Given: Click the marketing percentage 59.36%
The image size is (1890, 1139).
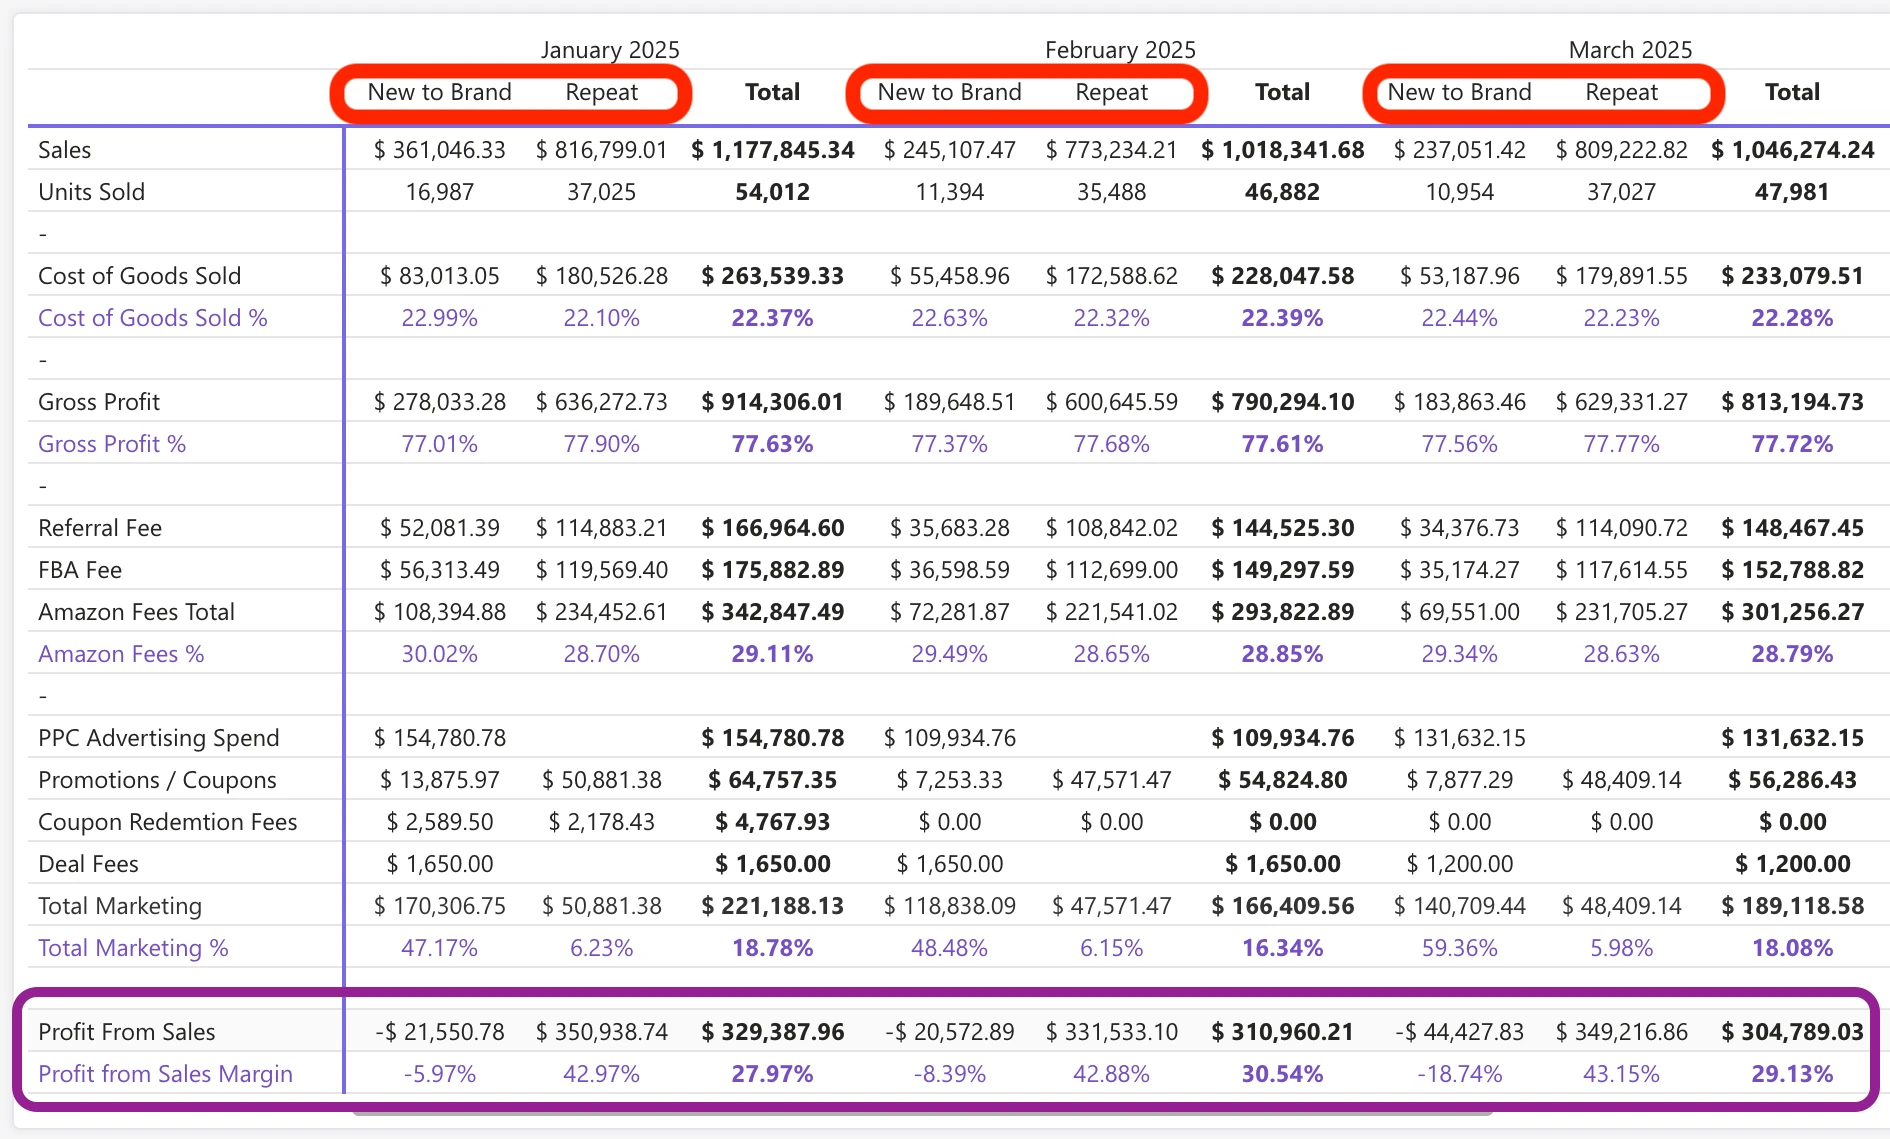Looking at the screenshot, I should pyautogui.click(x=1460, y=948).
